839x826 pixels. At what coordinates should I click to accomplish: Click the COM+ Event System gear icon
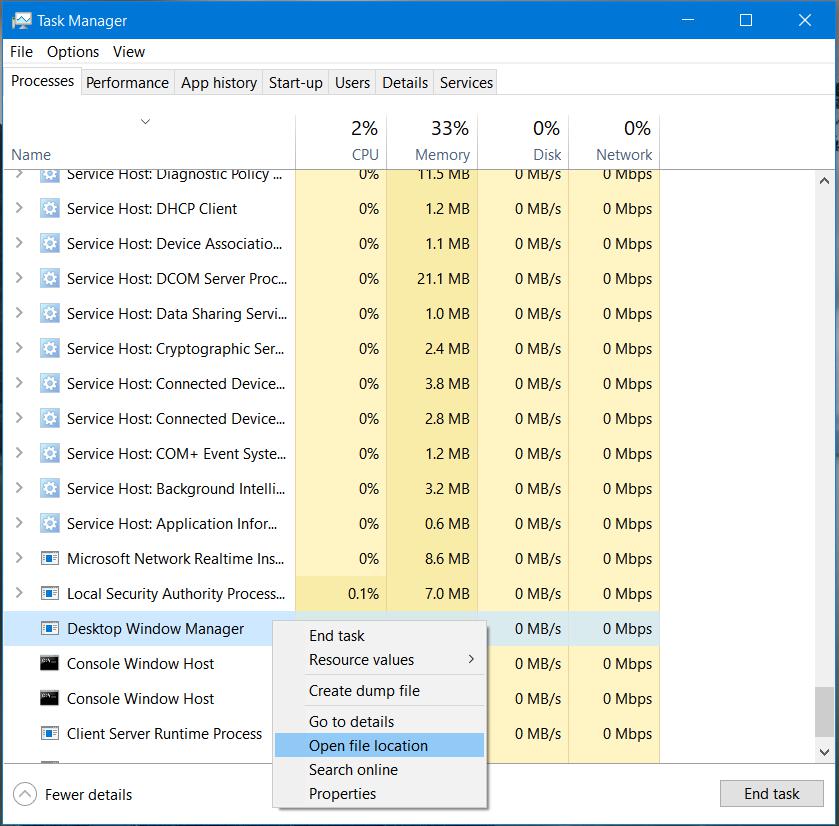tap(50, 454)
